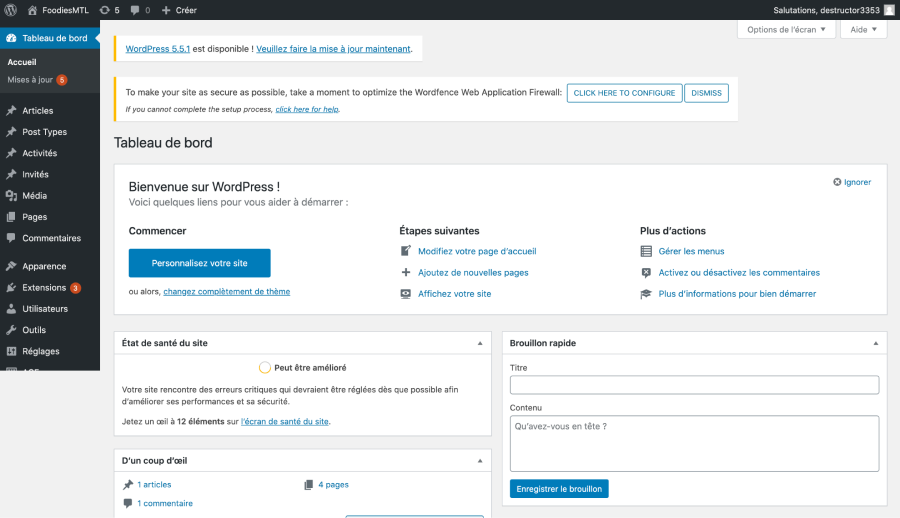Open the Créer menu in admin bar

coord(179,10)
